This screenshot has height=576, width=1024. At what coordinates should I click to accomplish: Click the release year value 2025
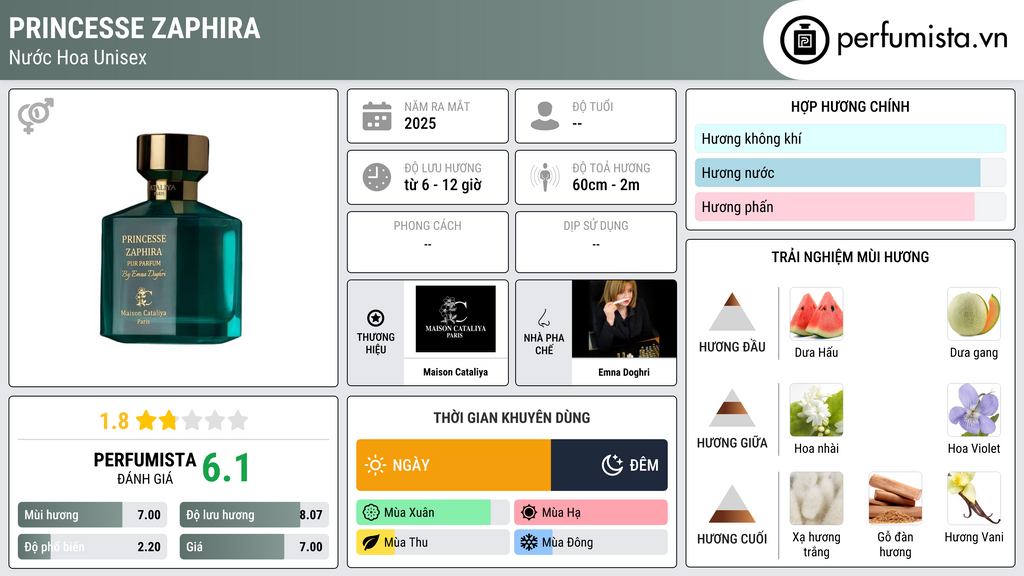coord(420,123)
